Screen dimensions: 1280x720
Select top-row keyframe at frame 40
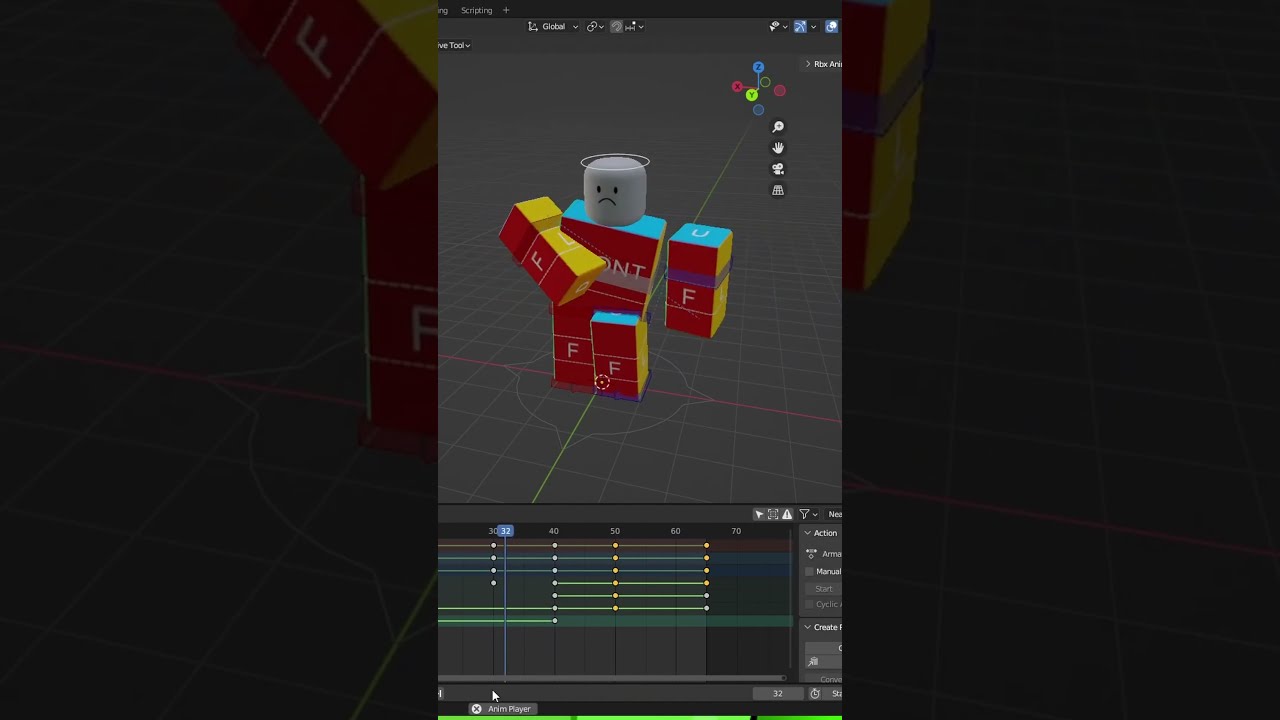pos(555,545)
